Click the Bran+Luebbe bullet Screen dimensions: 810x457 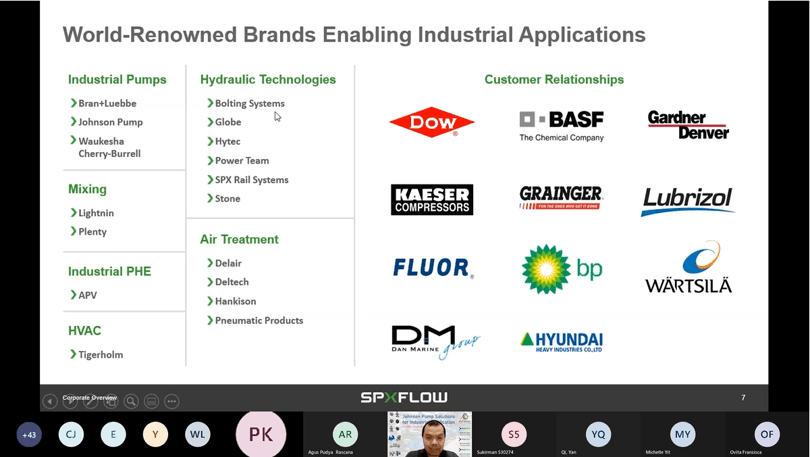coord(103,103)
